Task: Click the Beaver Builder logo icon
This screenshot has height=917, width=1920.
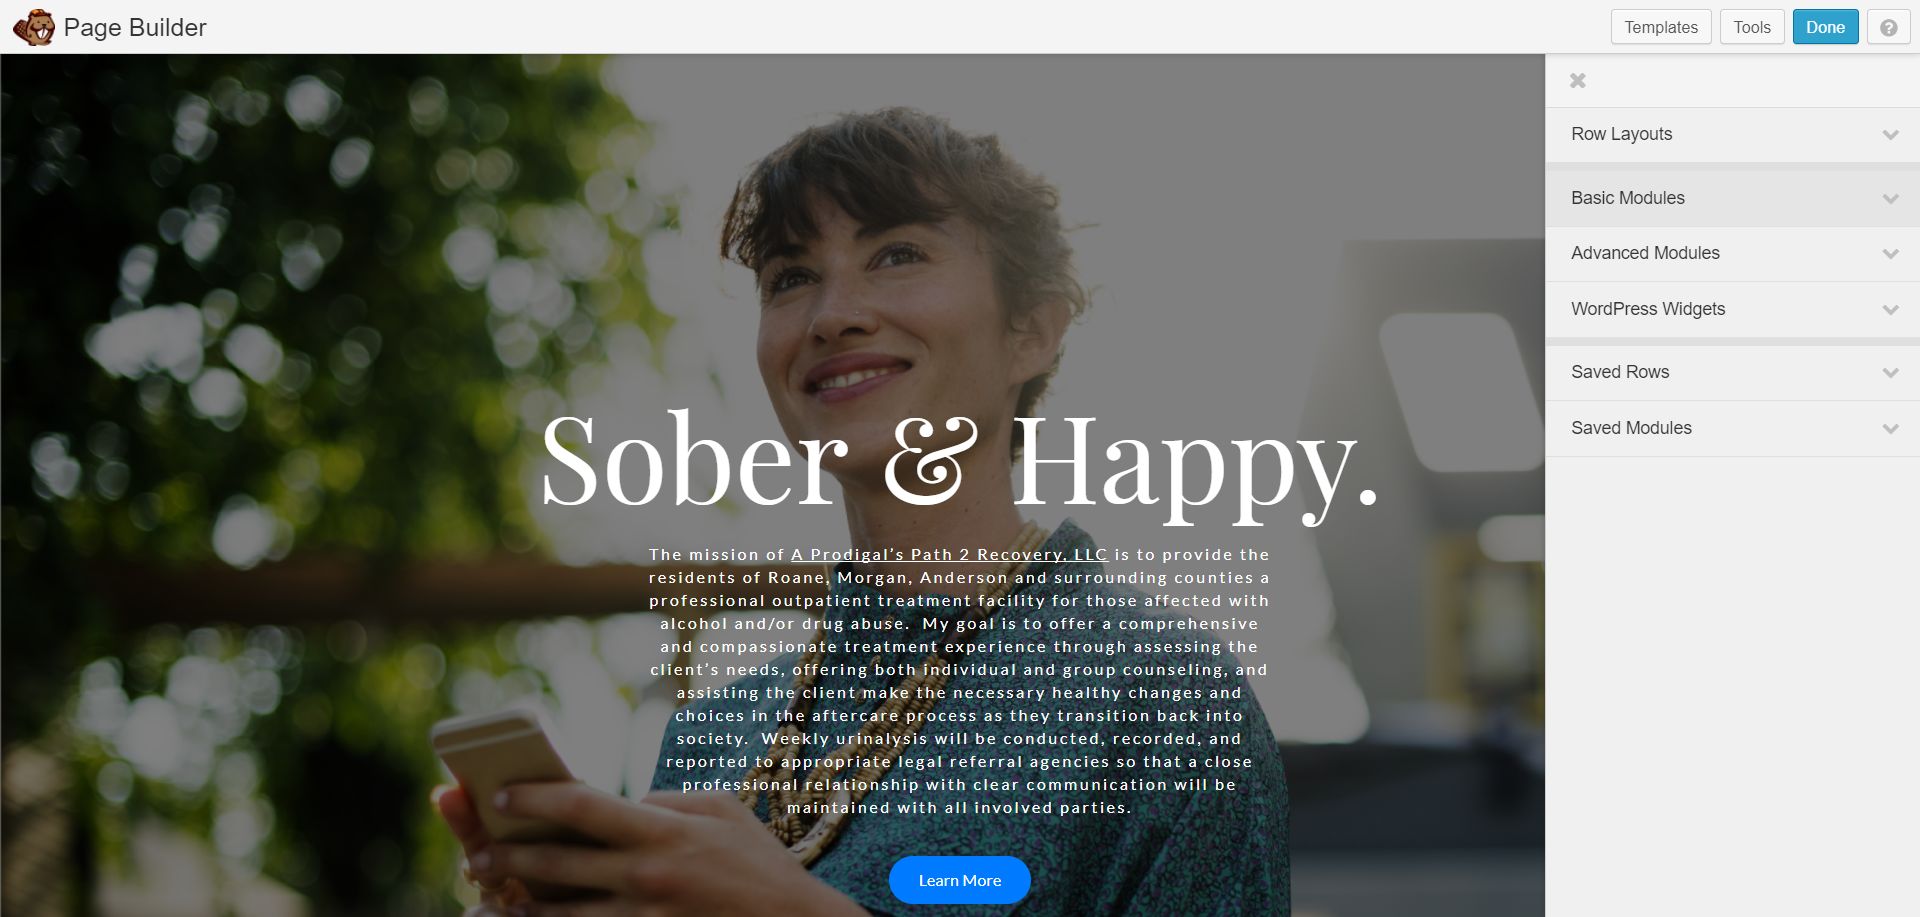Action: (x=34, y=27)
